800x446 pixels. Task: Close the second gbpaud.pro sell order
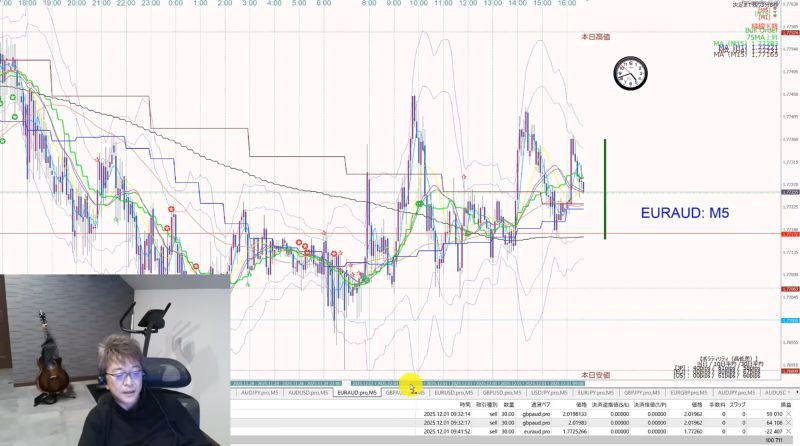point(789,423)
